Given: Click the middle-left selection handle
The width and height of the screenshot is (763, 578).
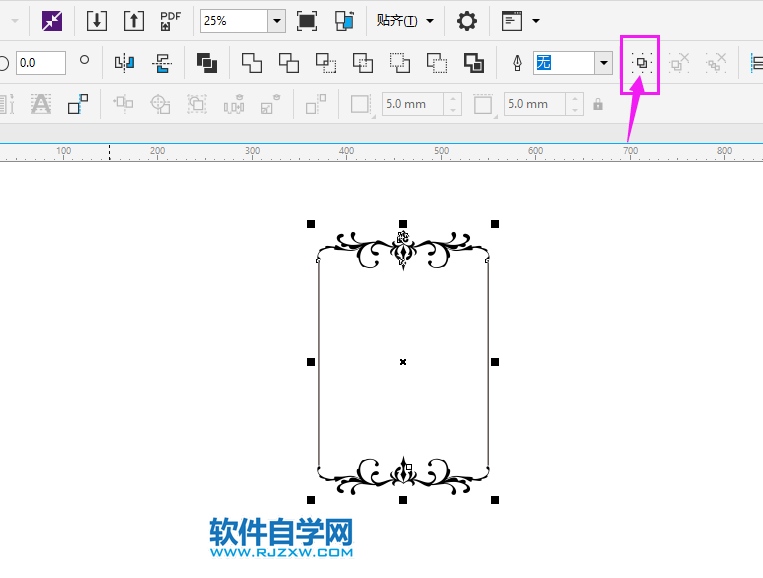Looking at the screenshot, I should [x=311, y=362].
